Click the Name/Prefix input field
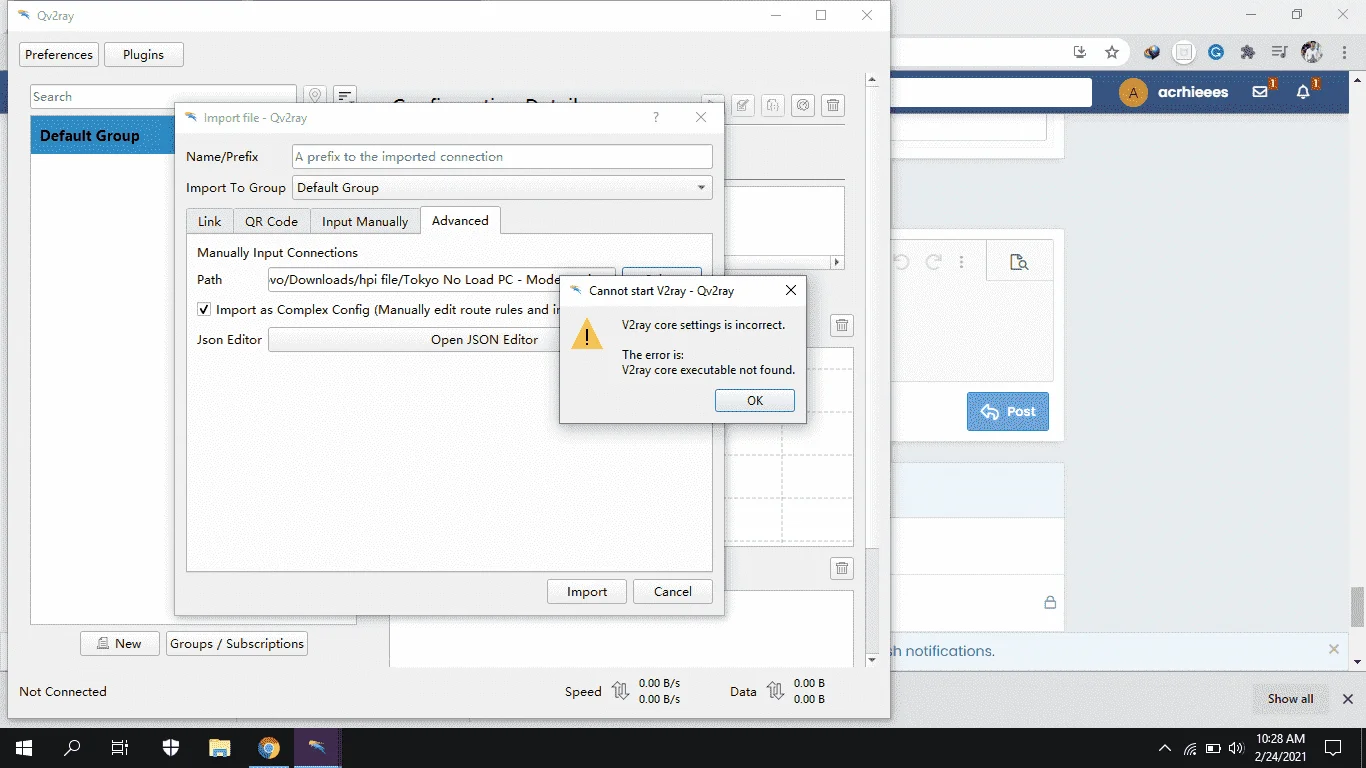The image size is (1366, 768). 502,156
